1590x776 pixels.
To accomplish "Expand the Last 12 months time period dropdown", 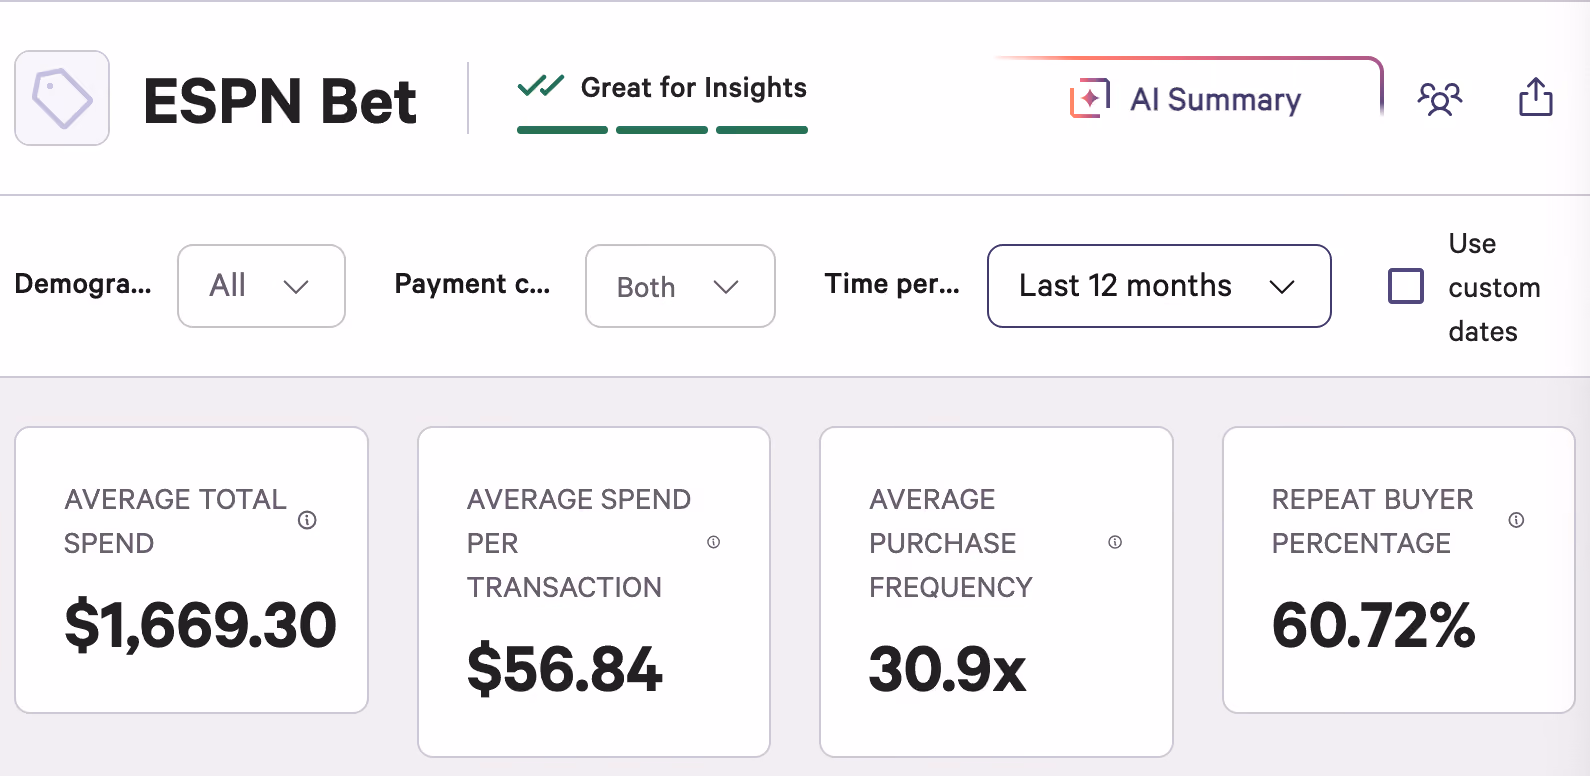I will 1159,286.
